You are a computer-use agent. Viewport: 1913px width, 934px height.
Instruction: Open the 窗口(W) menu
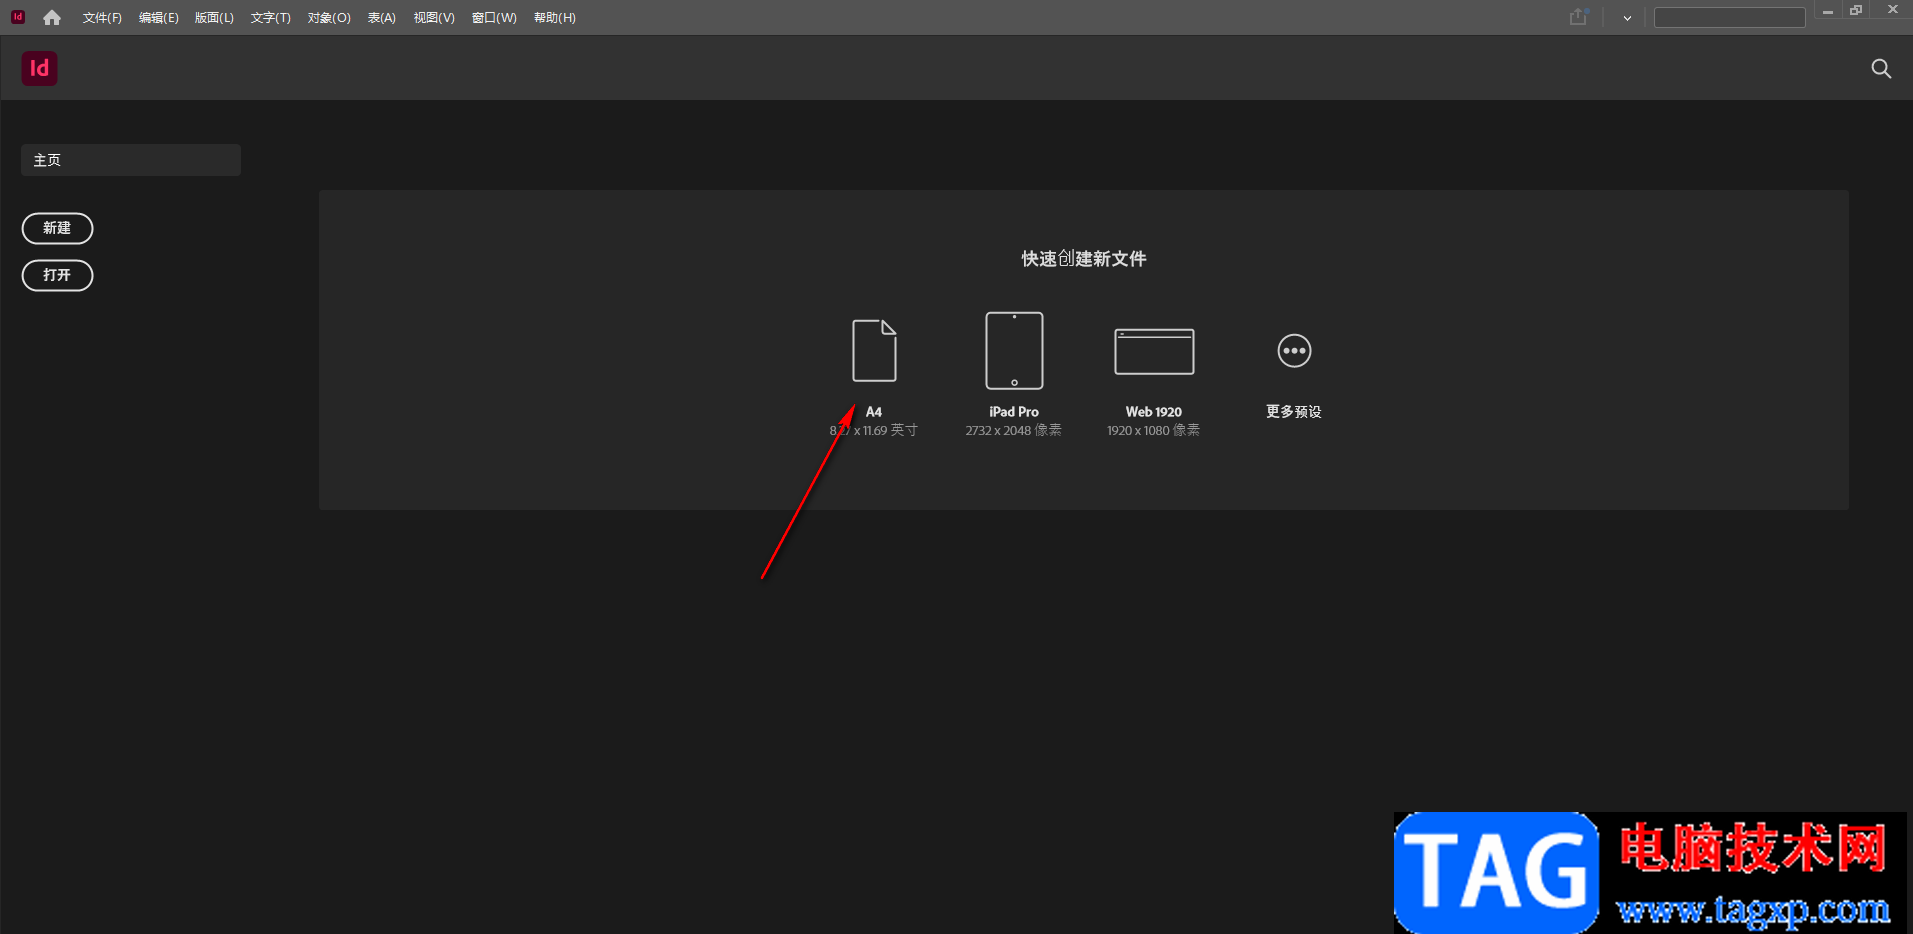[494, 18]
